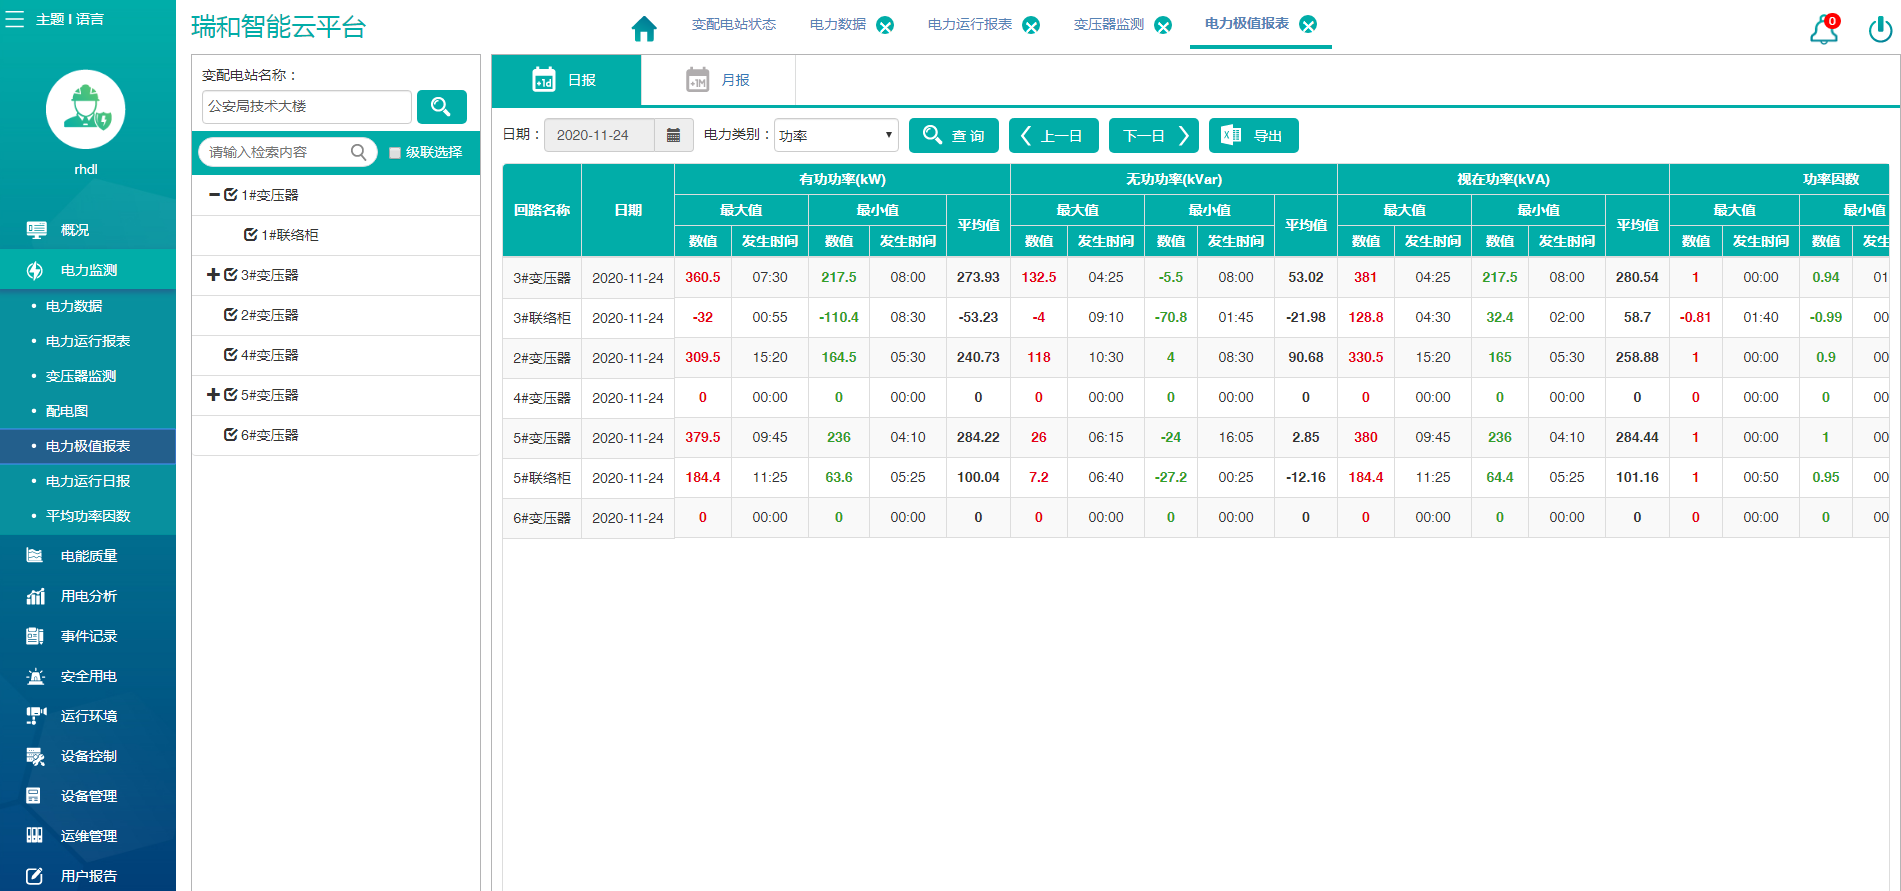
Task: Switch to the 月报 tab
Action: [x=718, y=80]
